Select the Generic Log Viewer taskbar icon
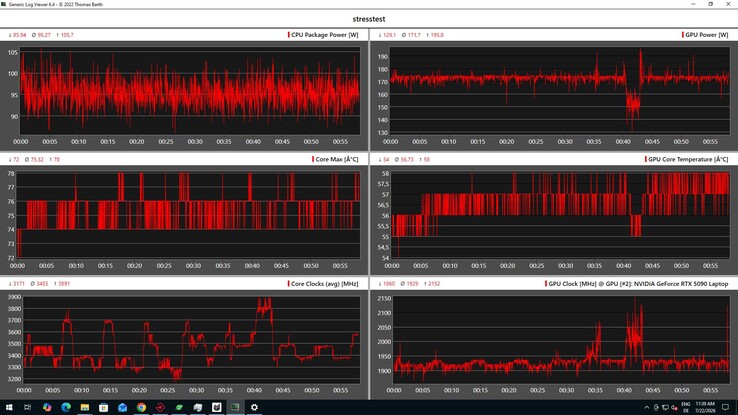 point(235,407)
